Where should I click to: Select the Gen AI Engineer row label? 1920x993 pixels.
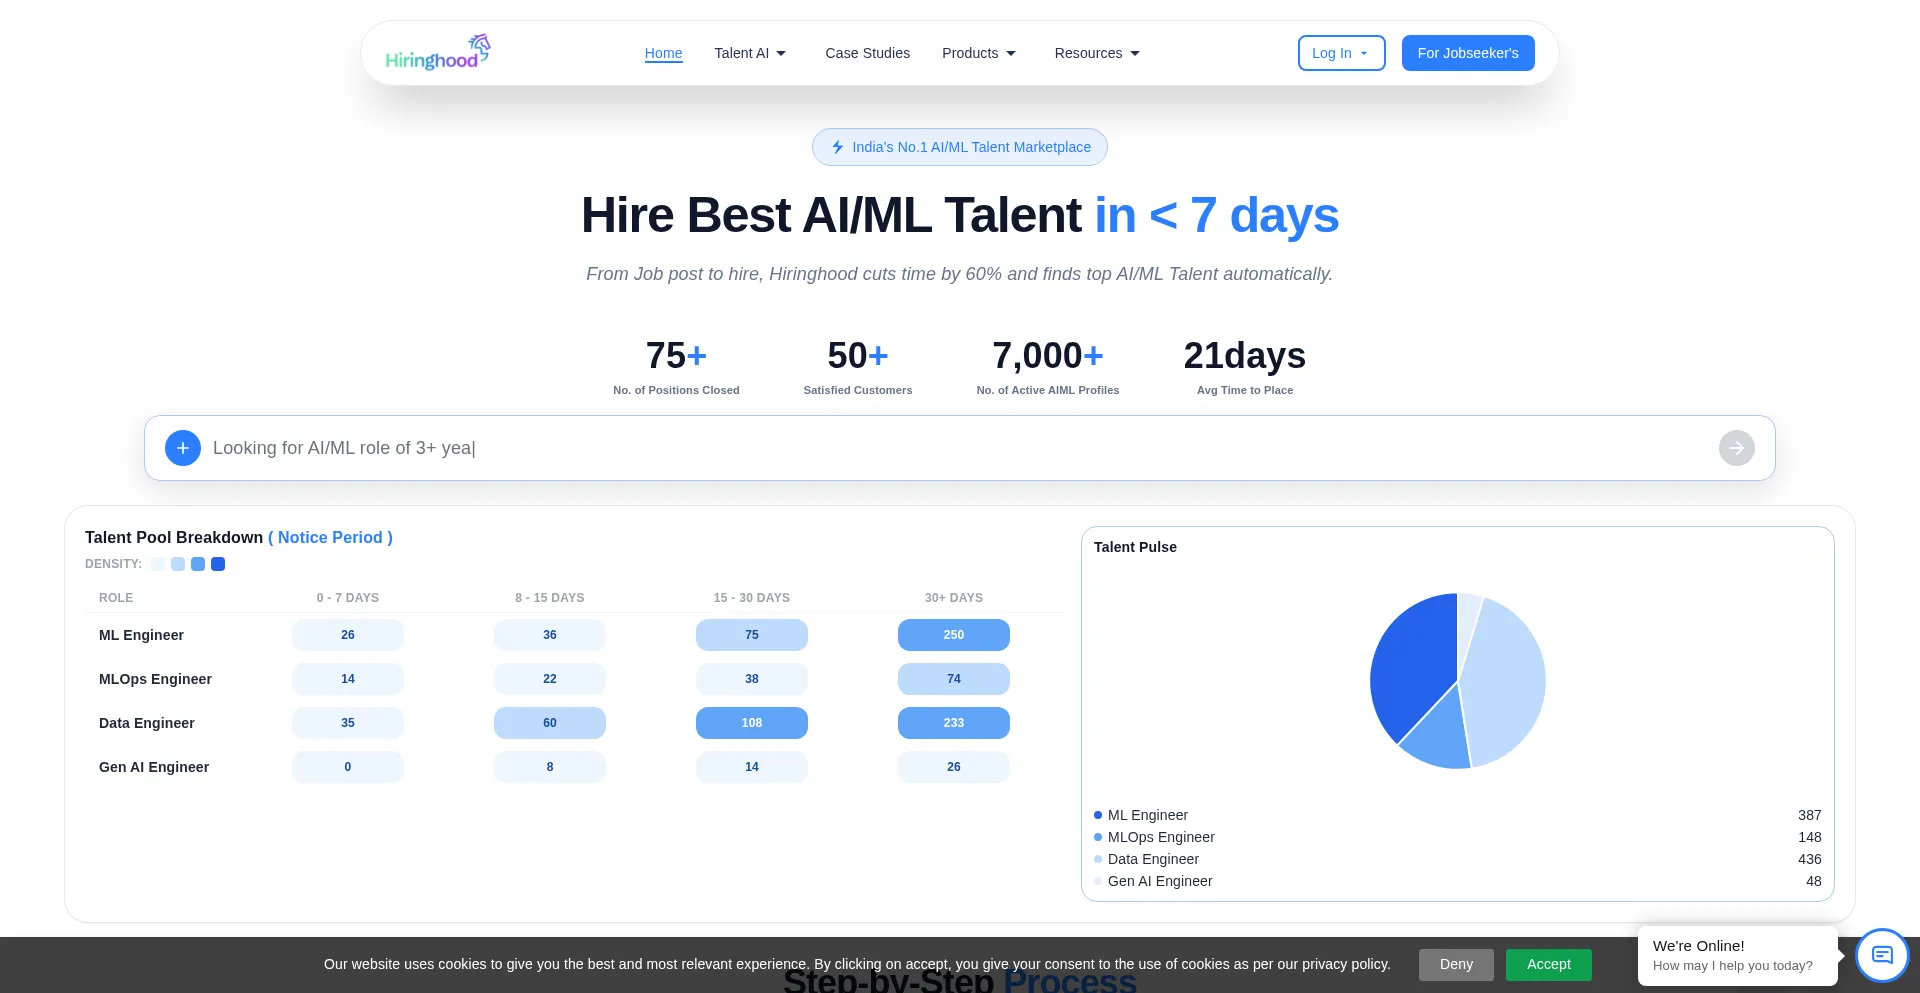click(x=154, y=767)
